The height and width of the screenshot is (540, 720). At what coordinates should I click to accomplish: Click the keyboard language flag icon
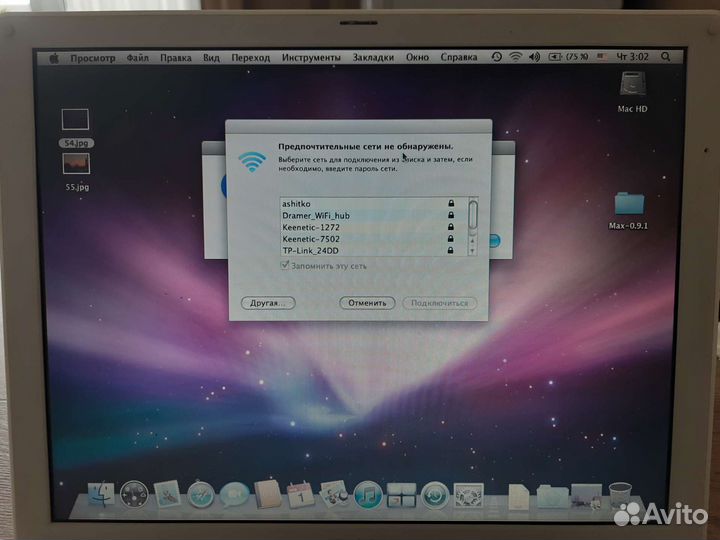(601, 56)
